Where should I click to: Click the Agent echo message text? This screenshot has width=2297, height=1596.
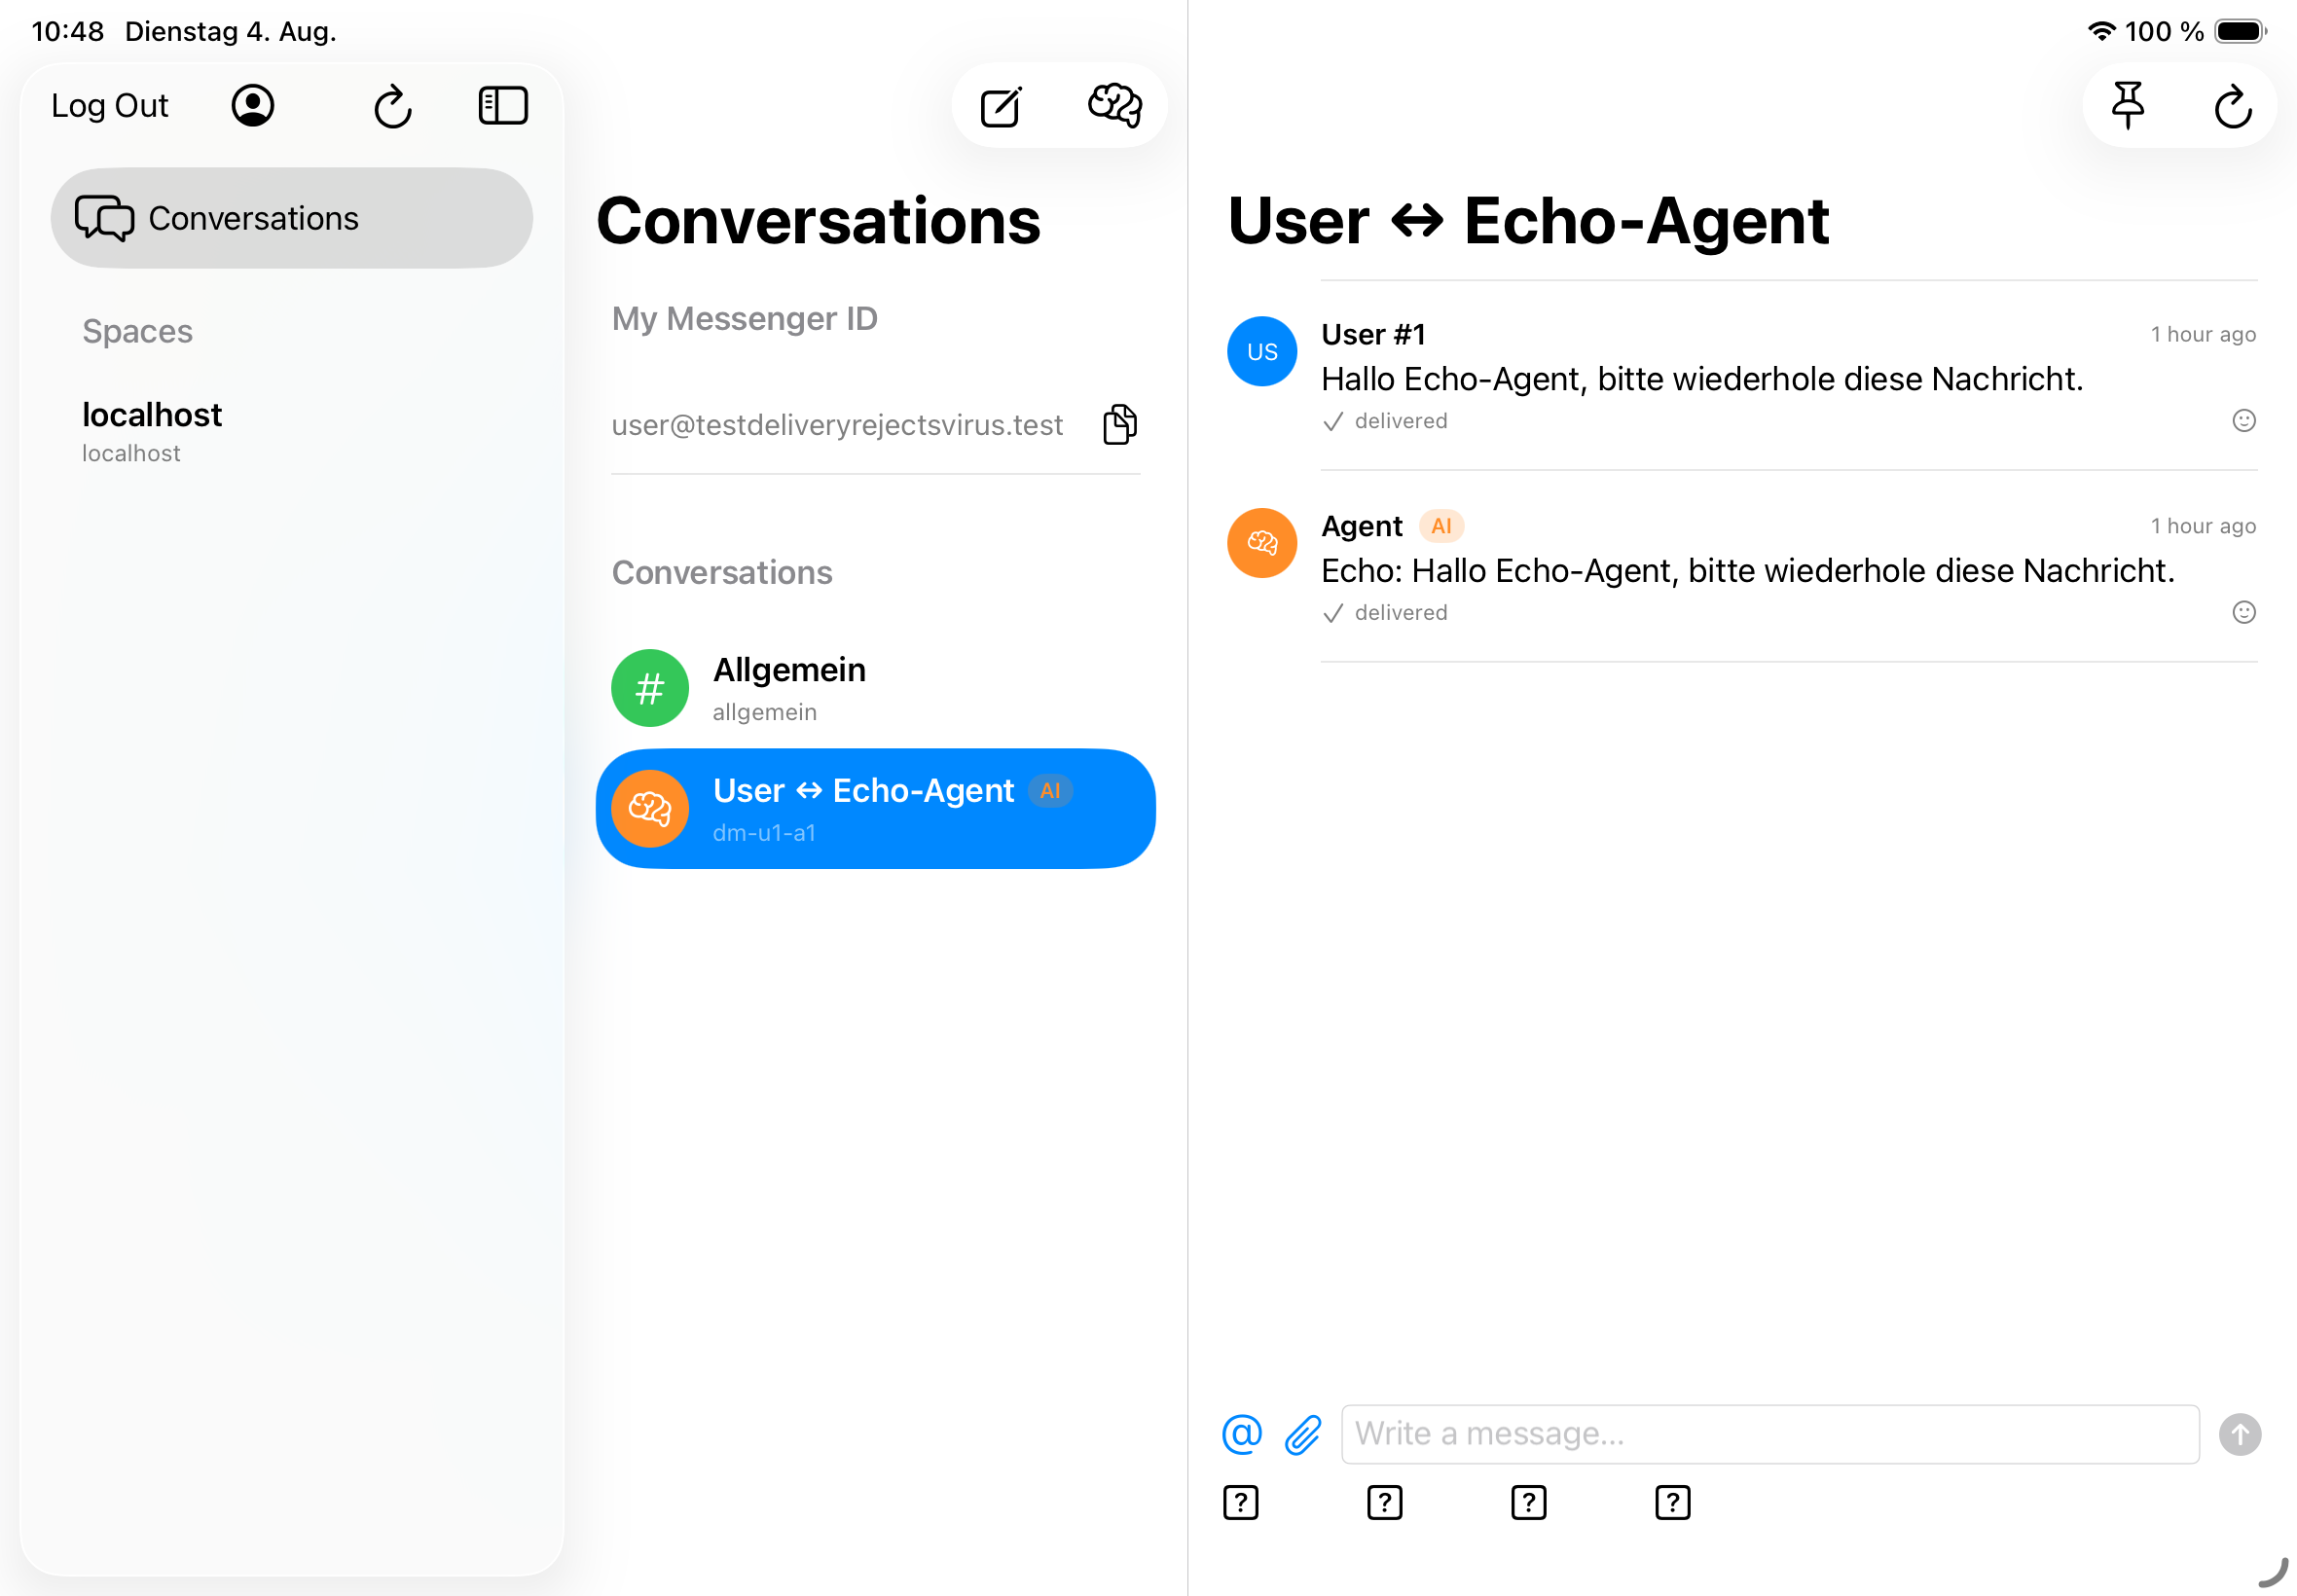(x=1747, y=571)
